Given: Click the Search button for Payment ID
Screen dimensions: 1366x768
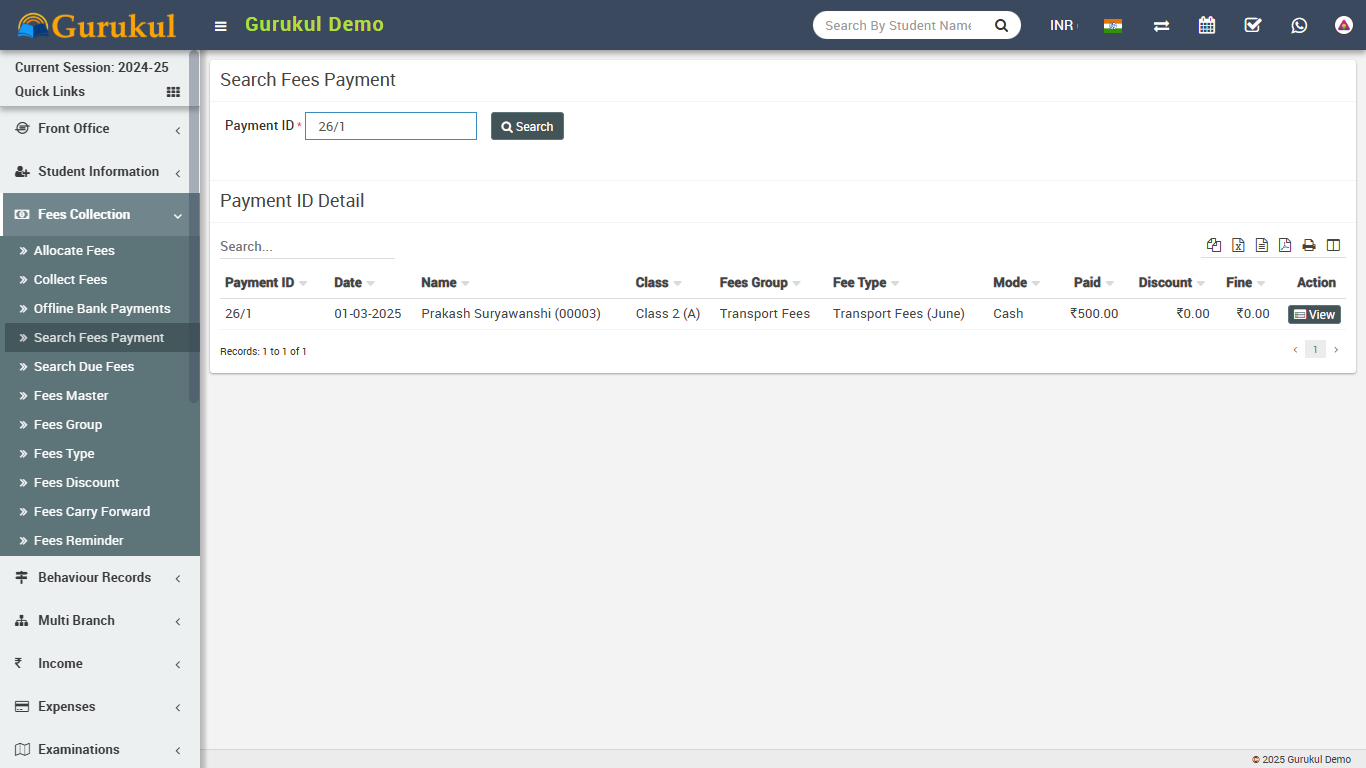Looking at the screenshot, I should (x=527, y=126).
